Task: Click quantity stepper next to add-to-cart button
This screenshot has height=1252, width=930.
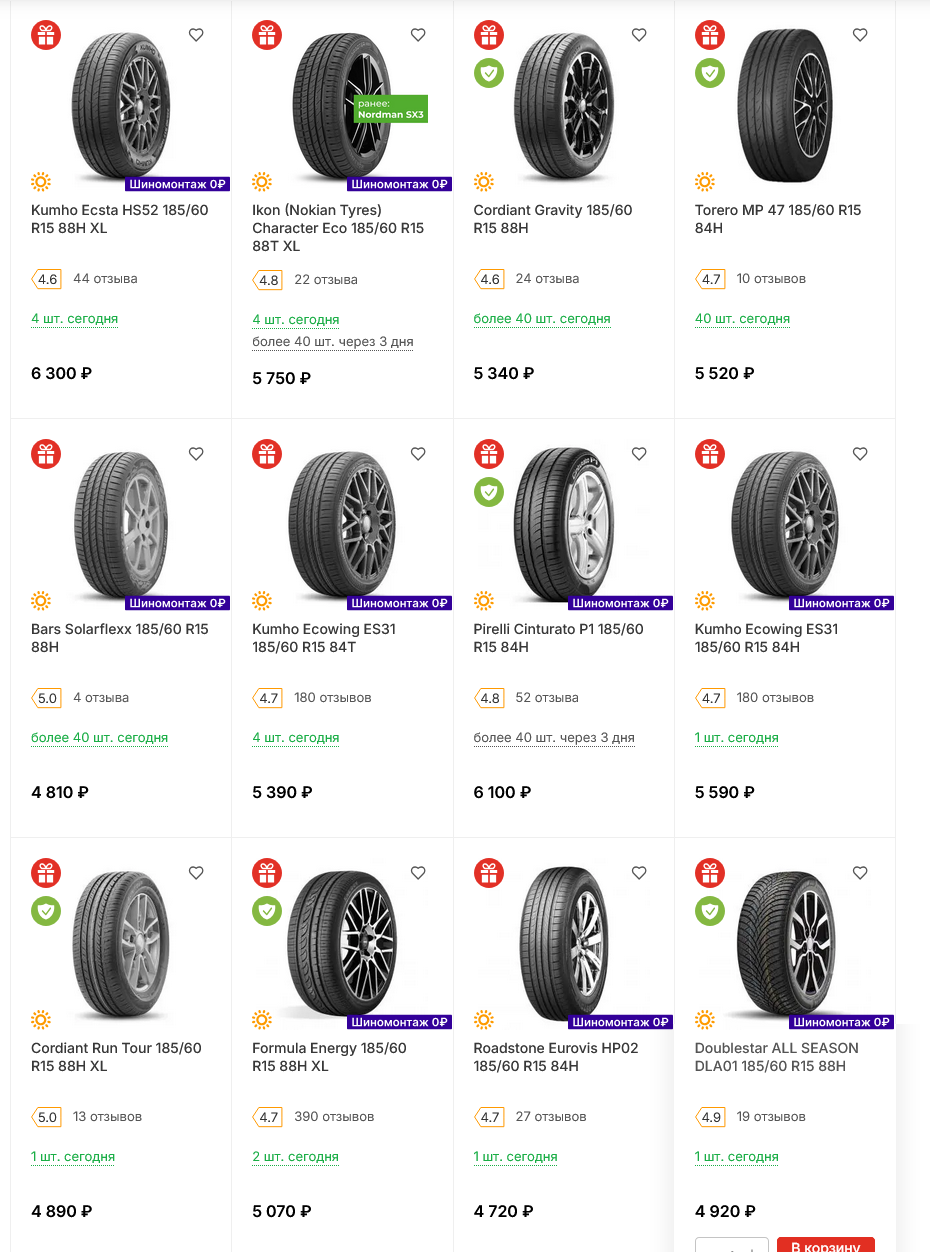Action: [x=732, y=1246]
